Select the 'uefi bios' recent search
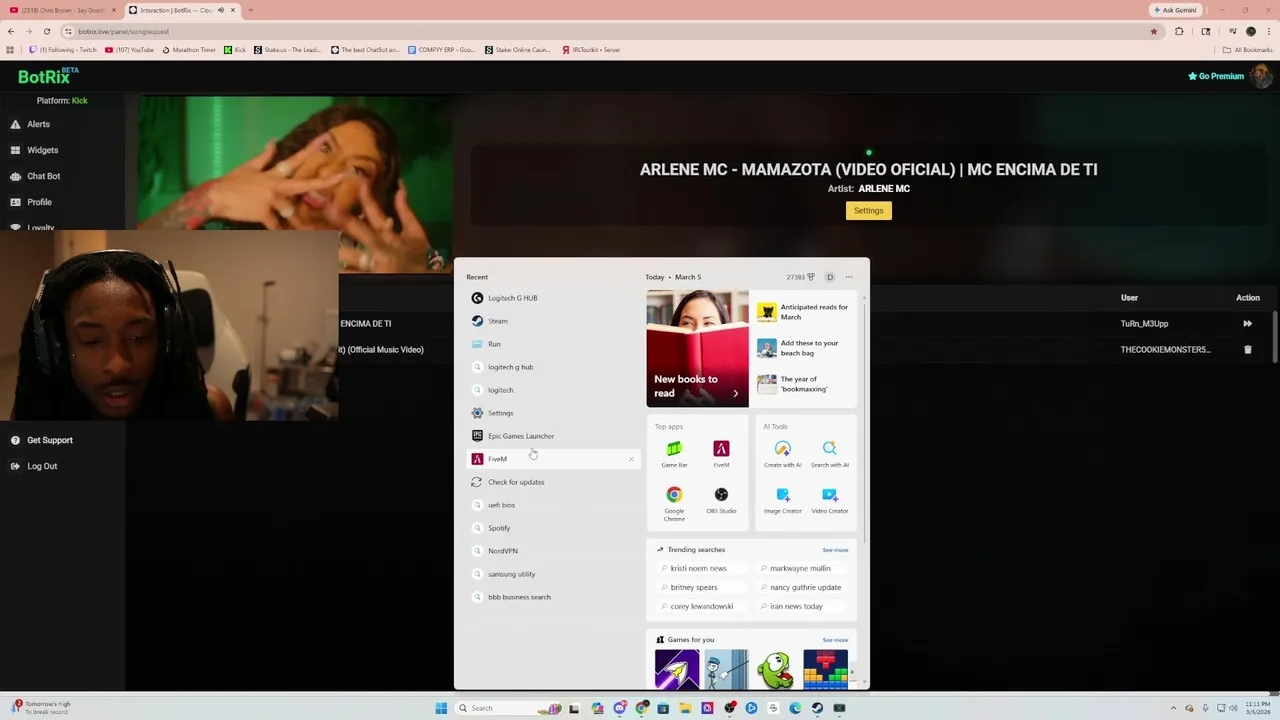This screenshot has height=720, width=1280. click(552, 505)
